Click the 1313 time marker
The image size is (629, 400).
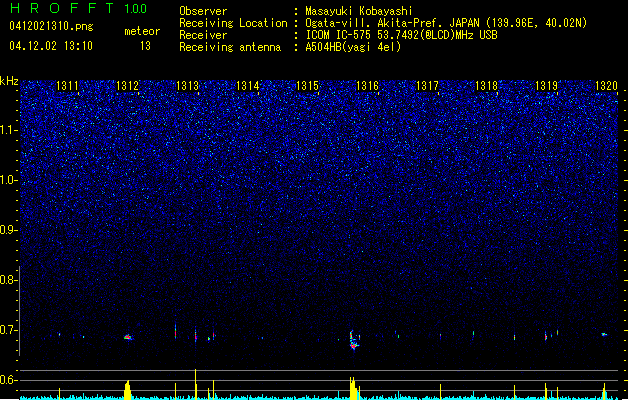pos(187,86)
